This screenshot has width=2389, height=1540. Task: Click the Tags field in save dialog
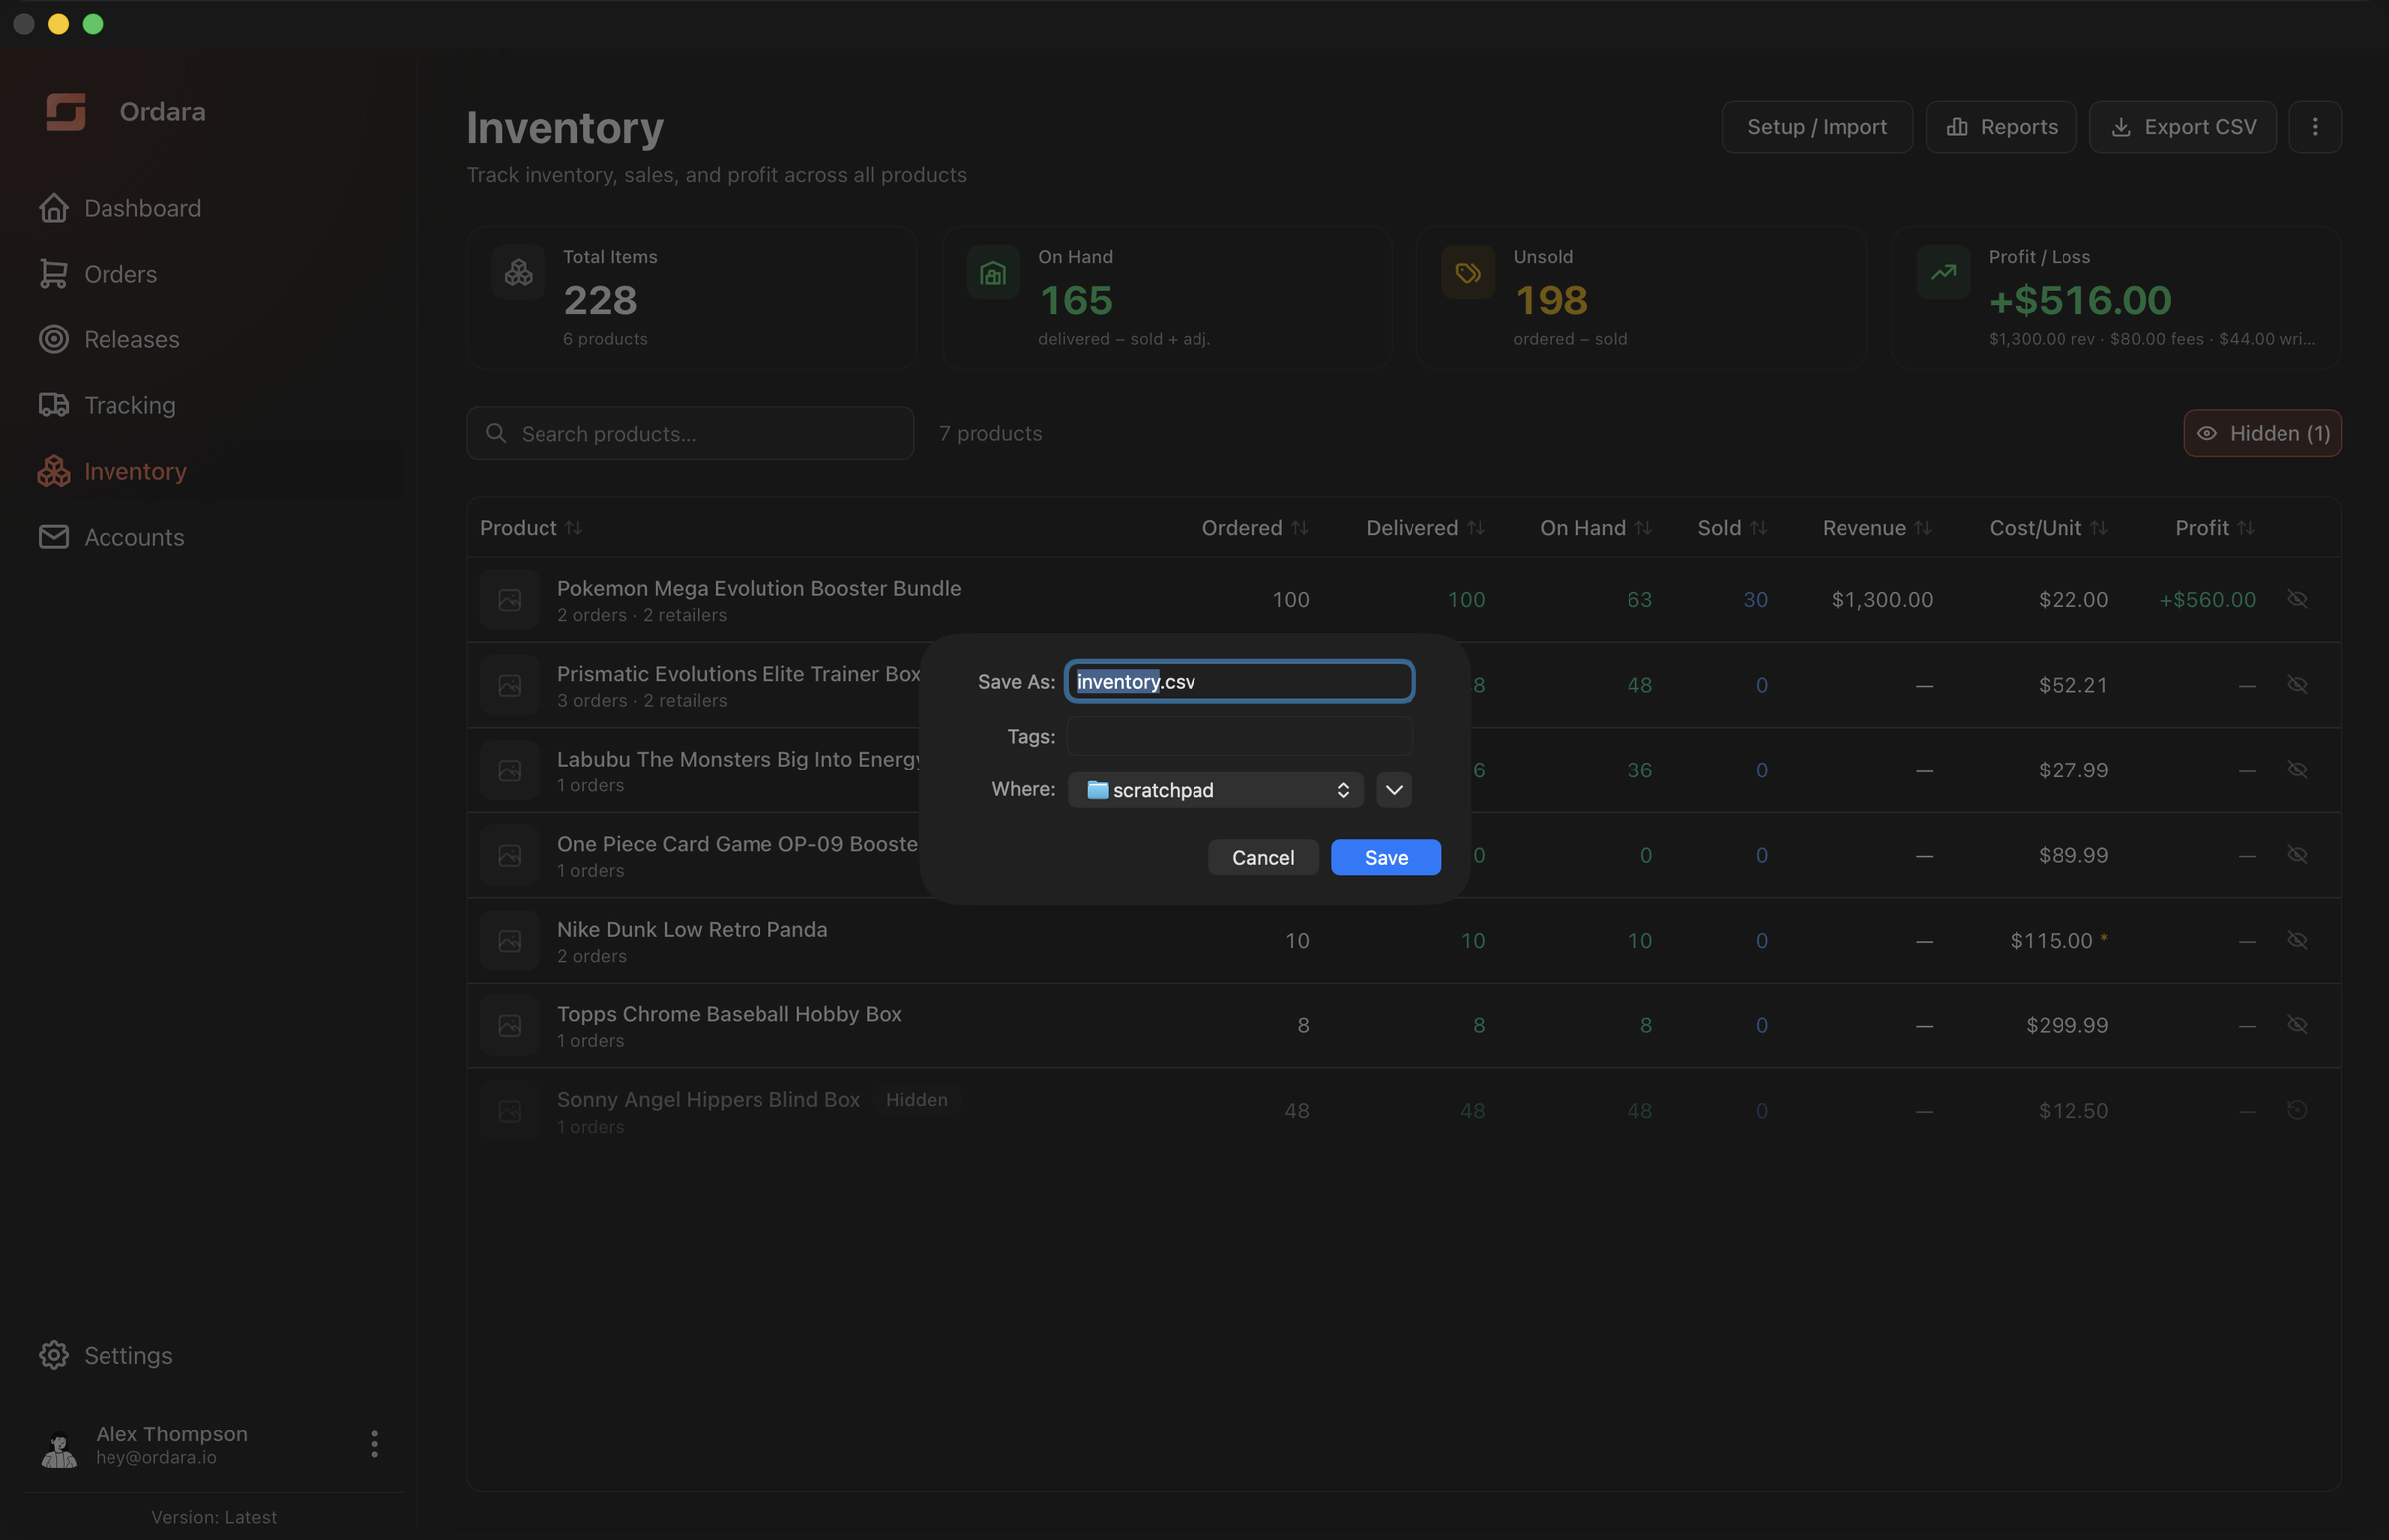tap(1239, 735)
